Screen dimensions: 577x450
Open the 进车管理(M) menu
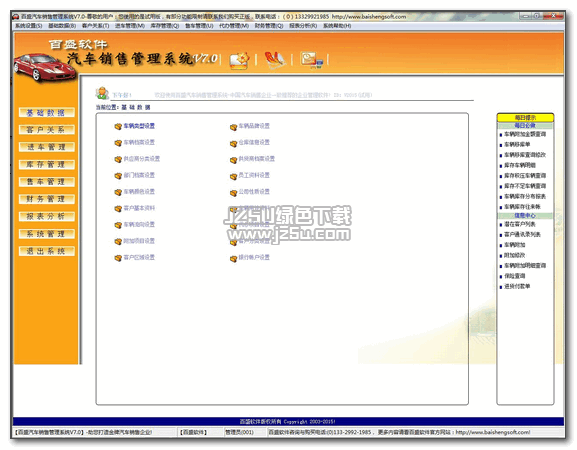pos(130,26)
